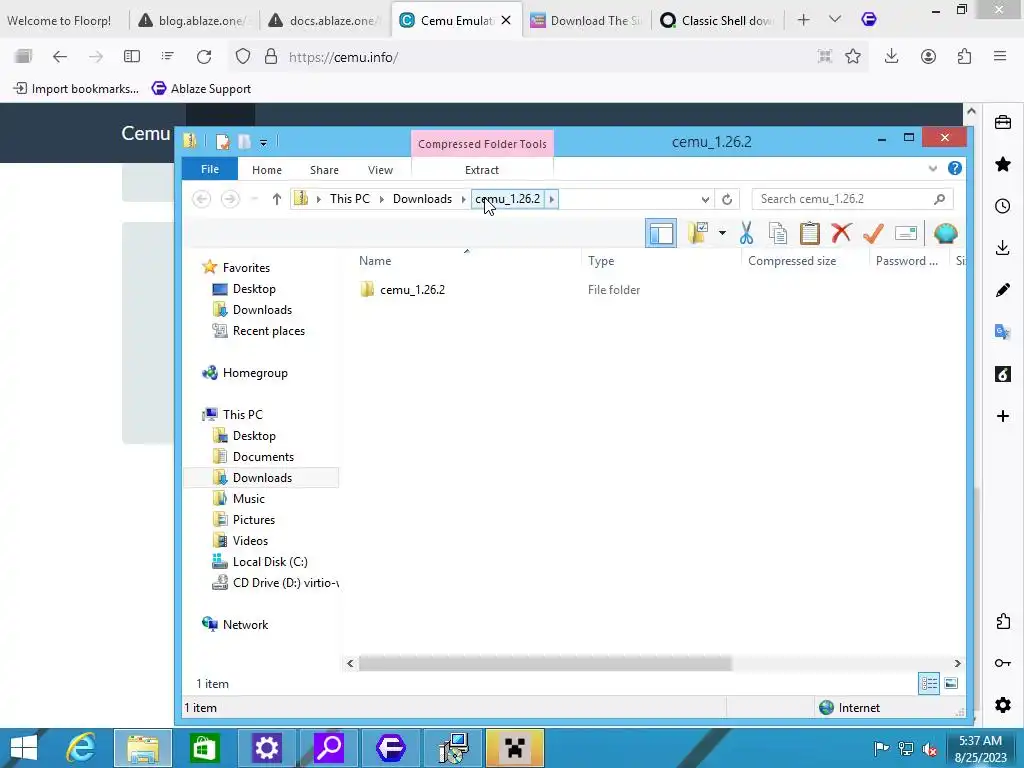
Task: Open Internet Explorer from the taskbar
Action: (81, 748)
